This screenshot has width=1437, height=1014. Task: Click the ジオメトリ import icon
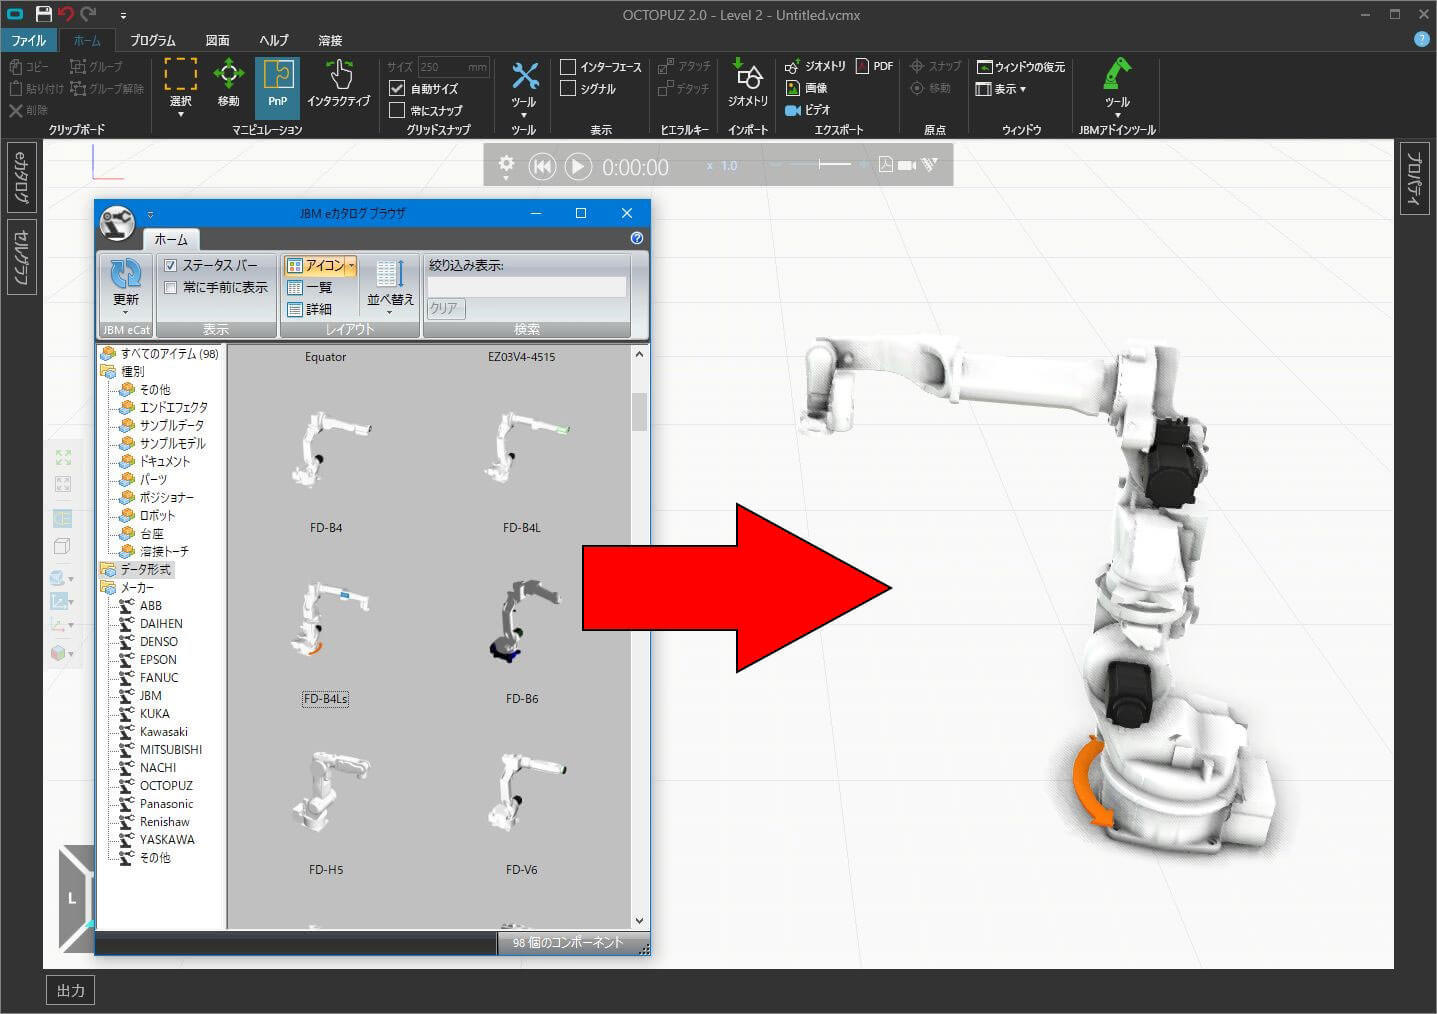[x=747, y=83]
